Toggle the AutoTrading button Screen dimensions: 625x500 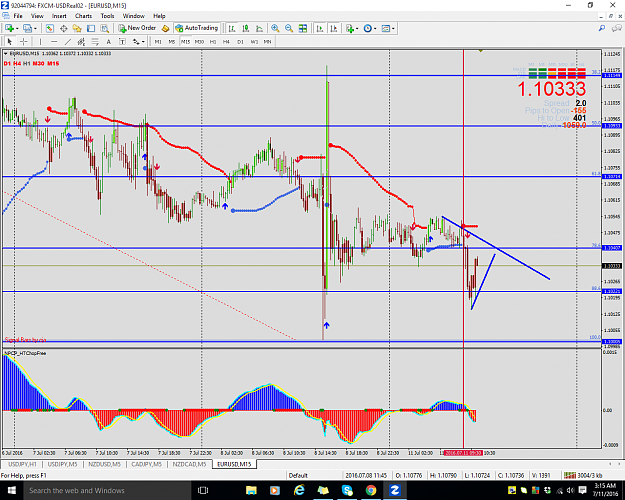click(x=197, y=28)
